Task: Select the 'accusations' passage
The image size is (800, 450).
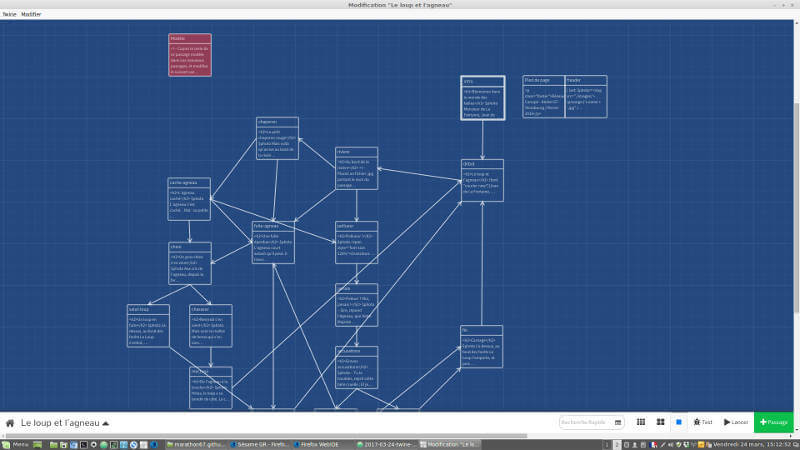Action: [357, 367]
